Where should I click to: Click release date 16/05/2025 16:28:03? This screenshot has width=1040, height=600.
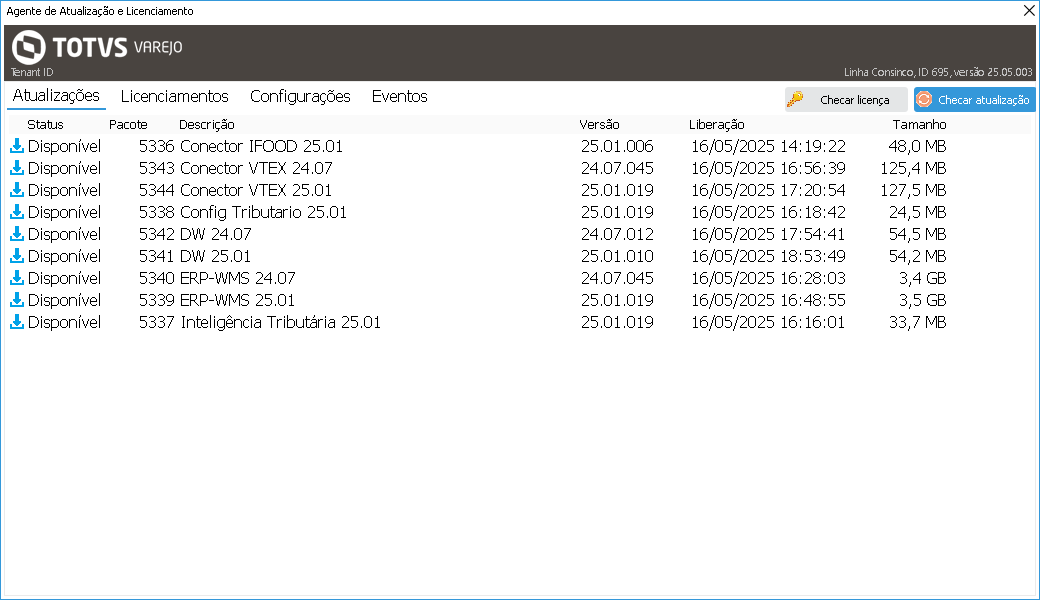[768, 278]
